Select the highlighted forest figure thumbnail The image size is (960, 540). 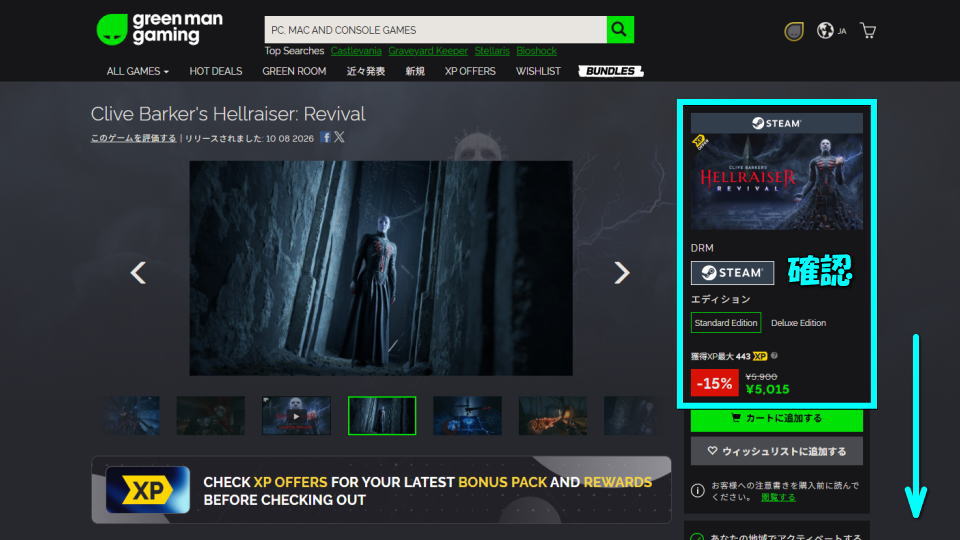382,416
